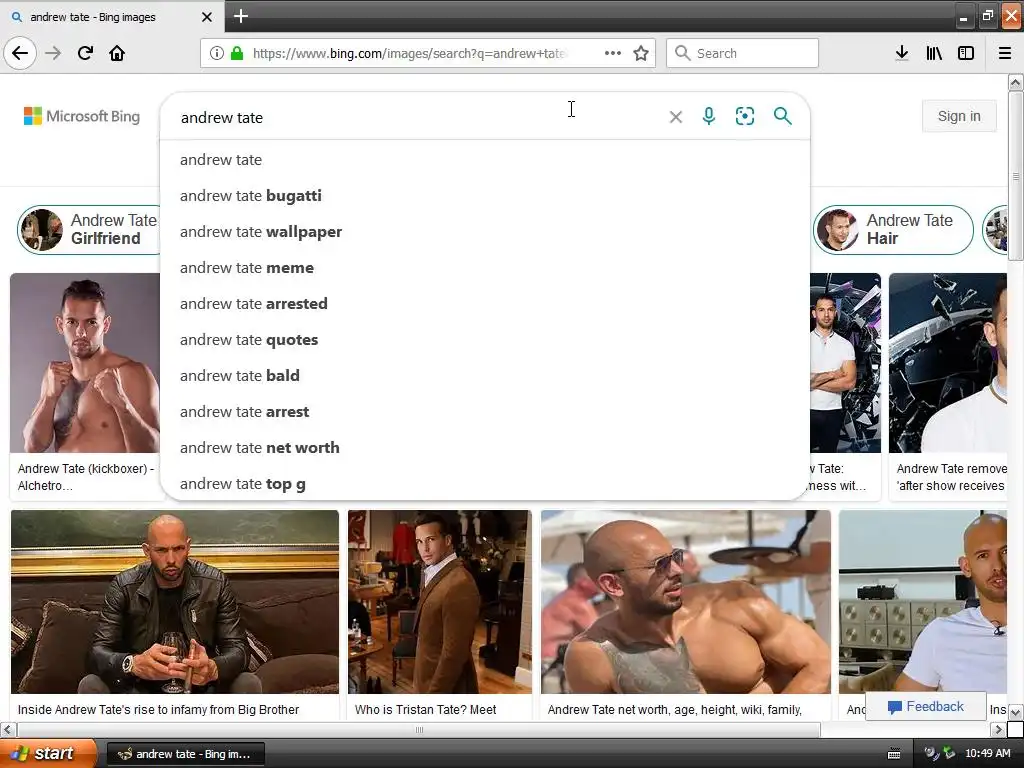The width and height of the screenshot is (1024, 768).
Task: Open page actions three-dot menu
Action: (x=613, y=53)
